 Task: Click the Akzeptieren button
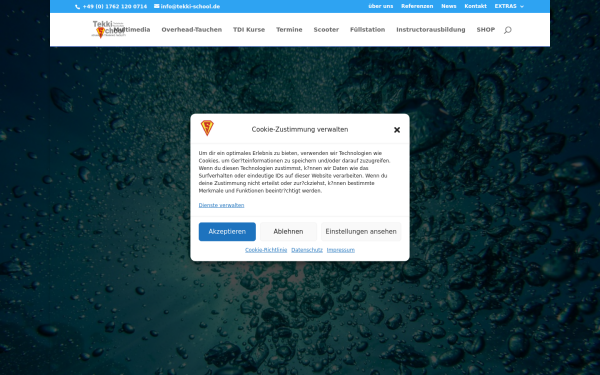227,232
